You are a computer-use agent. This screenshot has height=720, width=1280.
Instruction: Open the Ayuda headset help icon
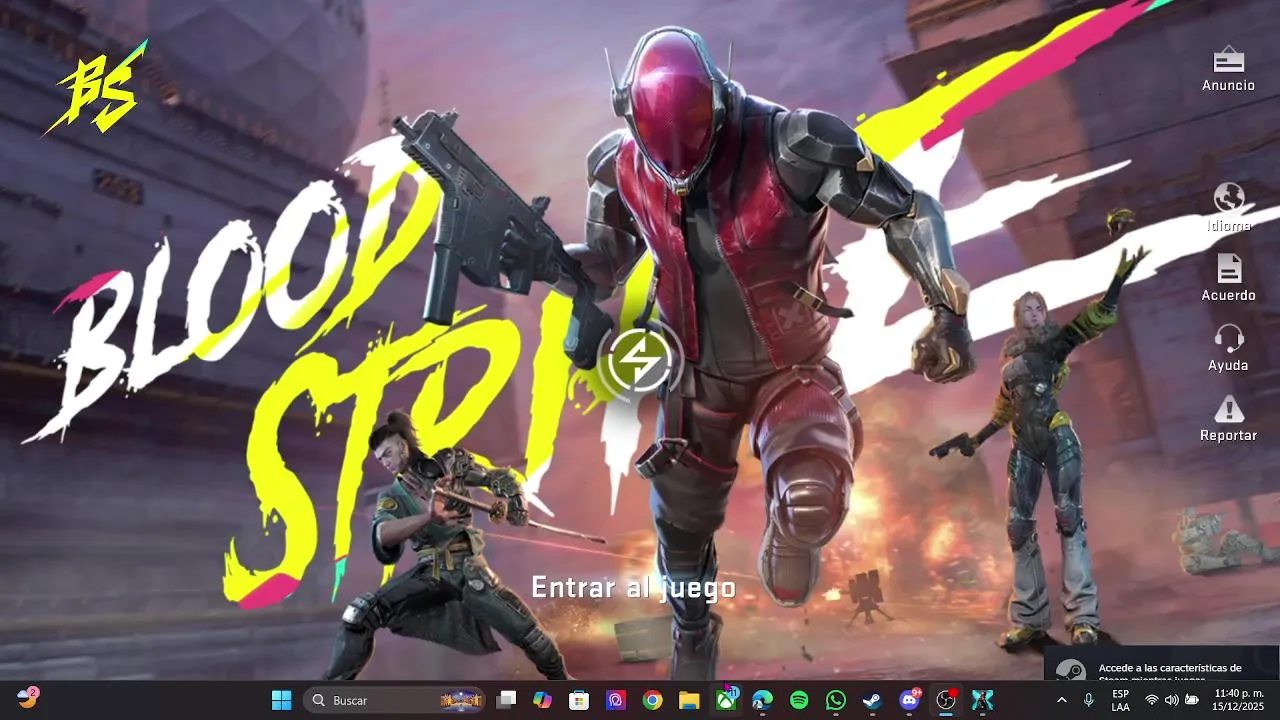pos(1228,338)
